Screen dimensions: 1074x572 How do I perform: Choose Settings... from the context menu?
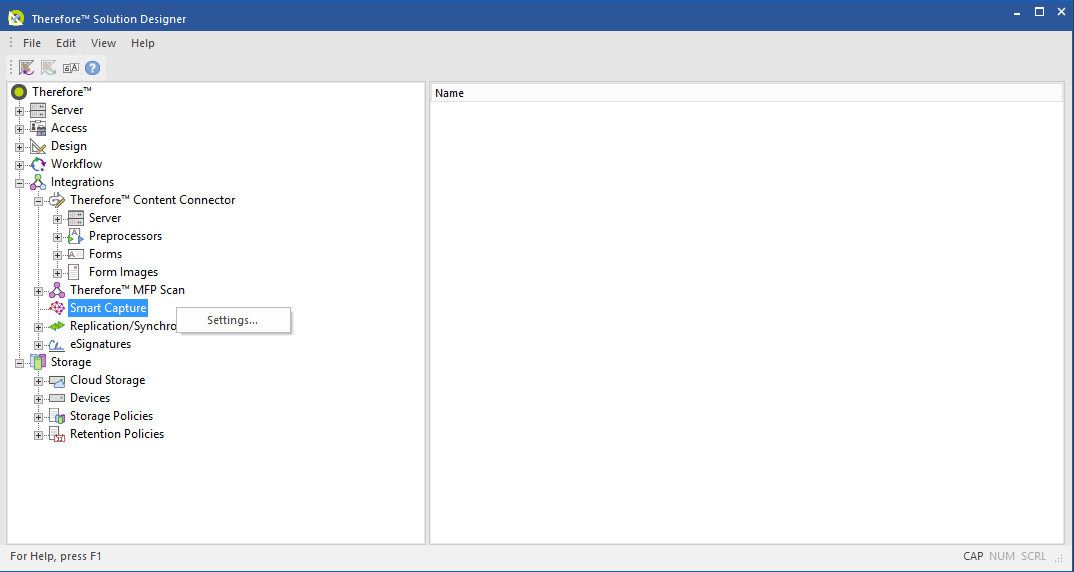[233, 320]
